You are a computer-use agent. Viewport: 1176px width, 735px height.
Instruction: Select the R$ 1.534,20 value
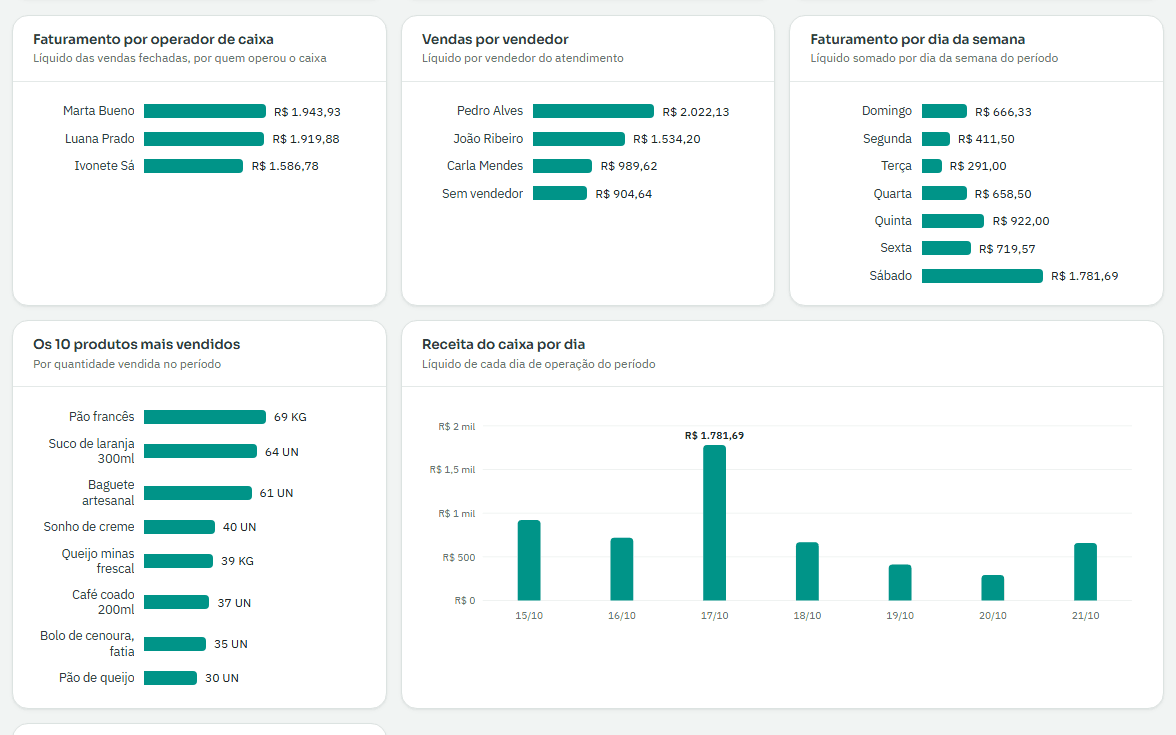[667, 139]
